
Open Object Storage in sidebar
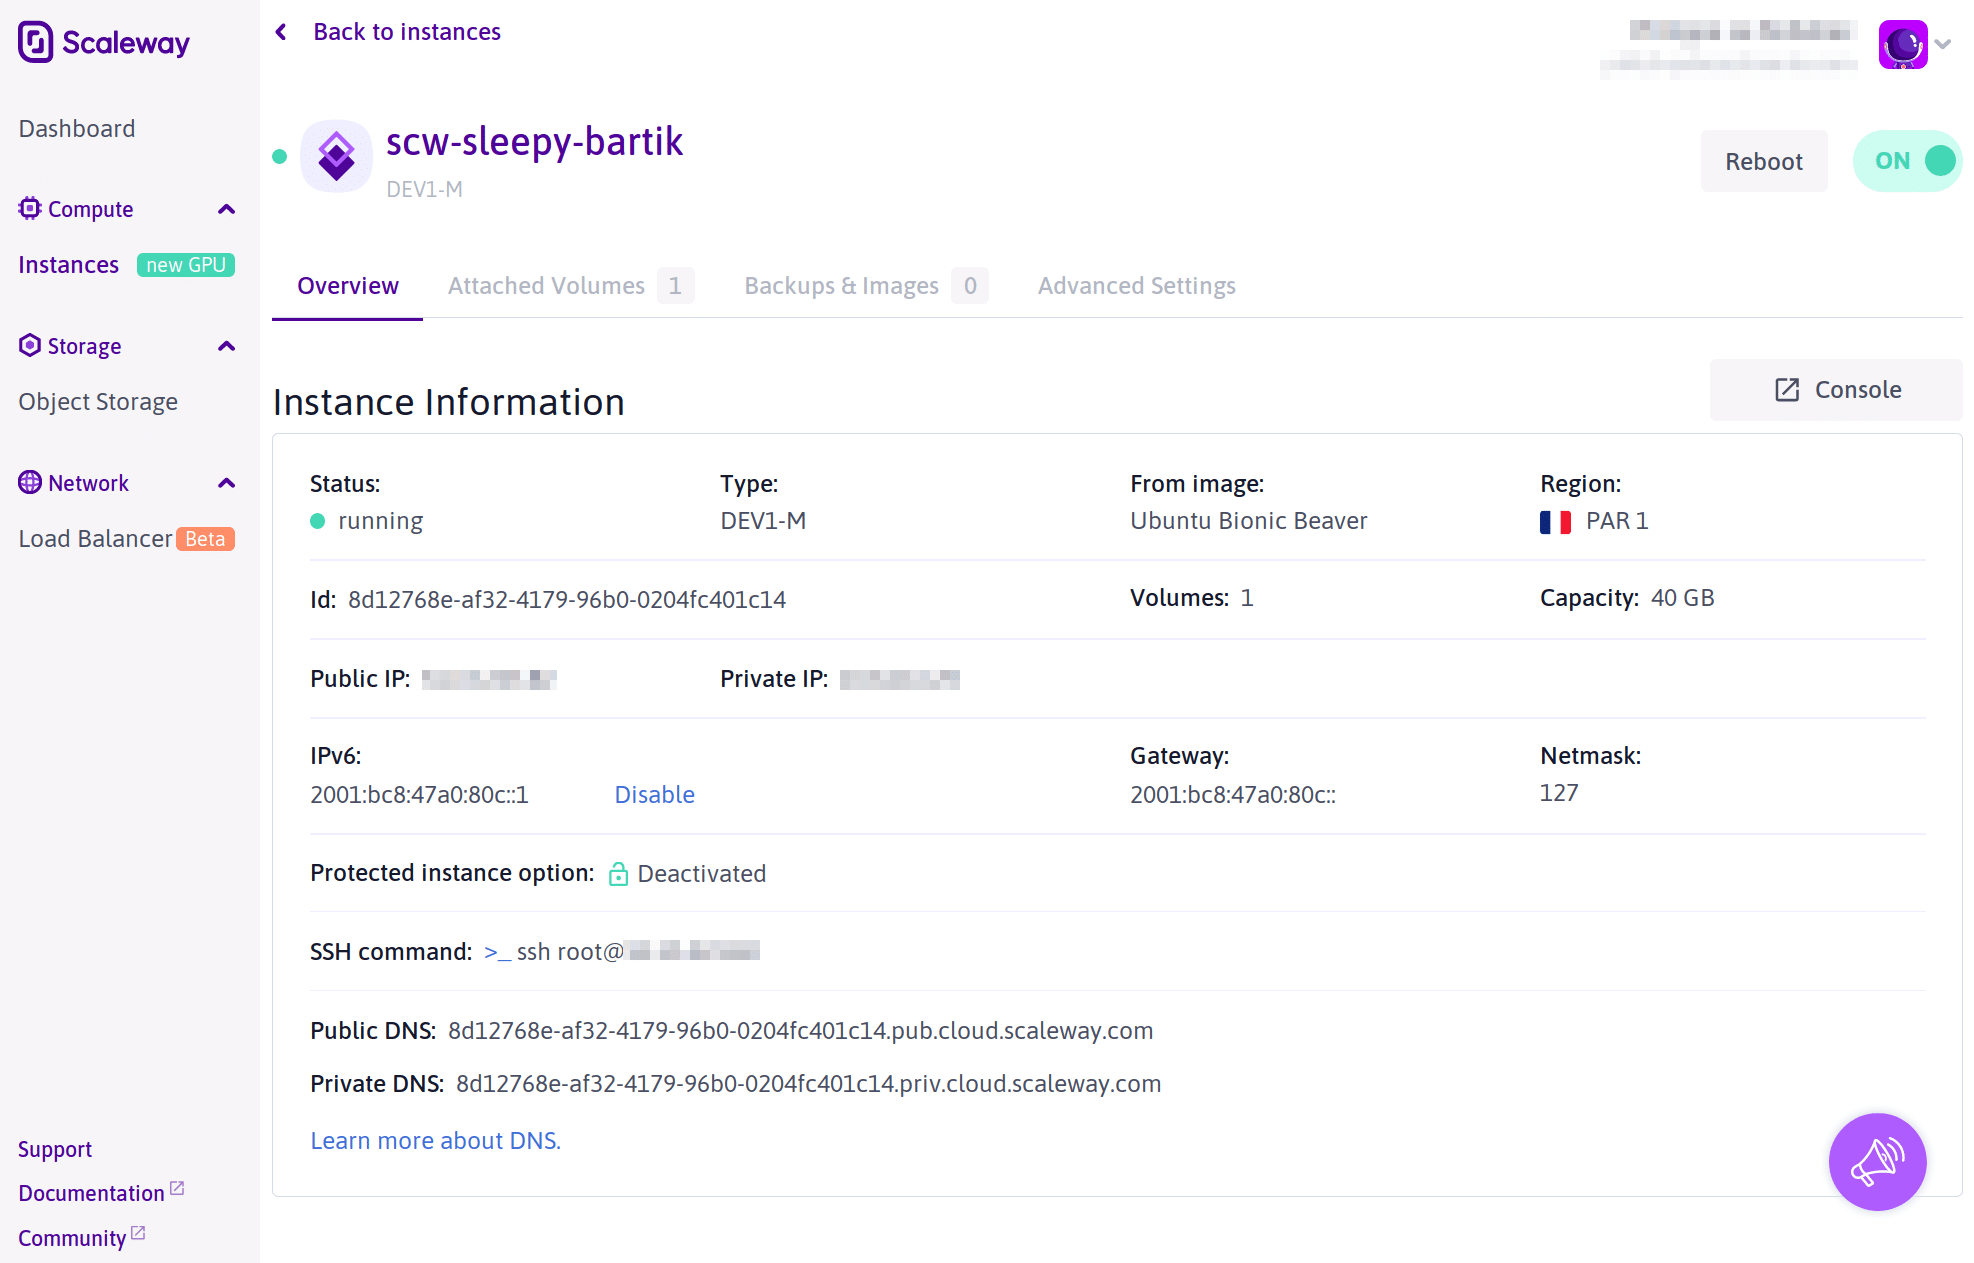pos(98,402)
